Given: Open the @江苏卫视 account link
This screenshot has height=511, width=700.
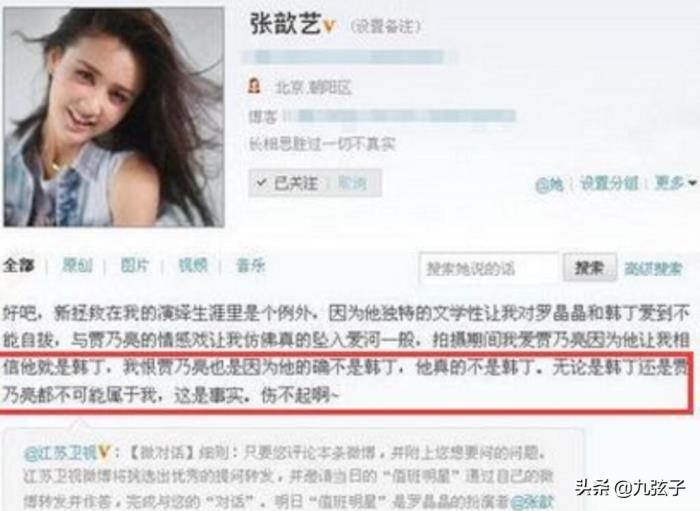Looking at the screenshot, I should pyautogui.click(x=61, y=453).
